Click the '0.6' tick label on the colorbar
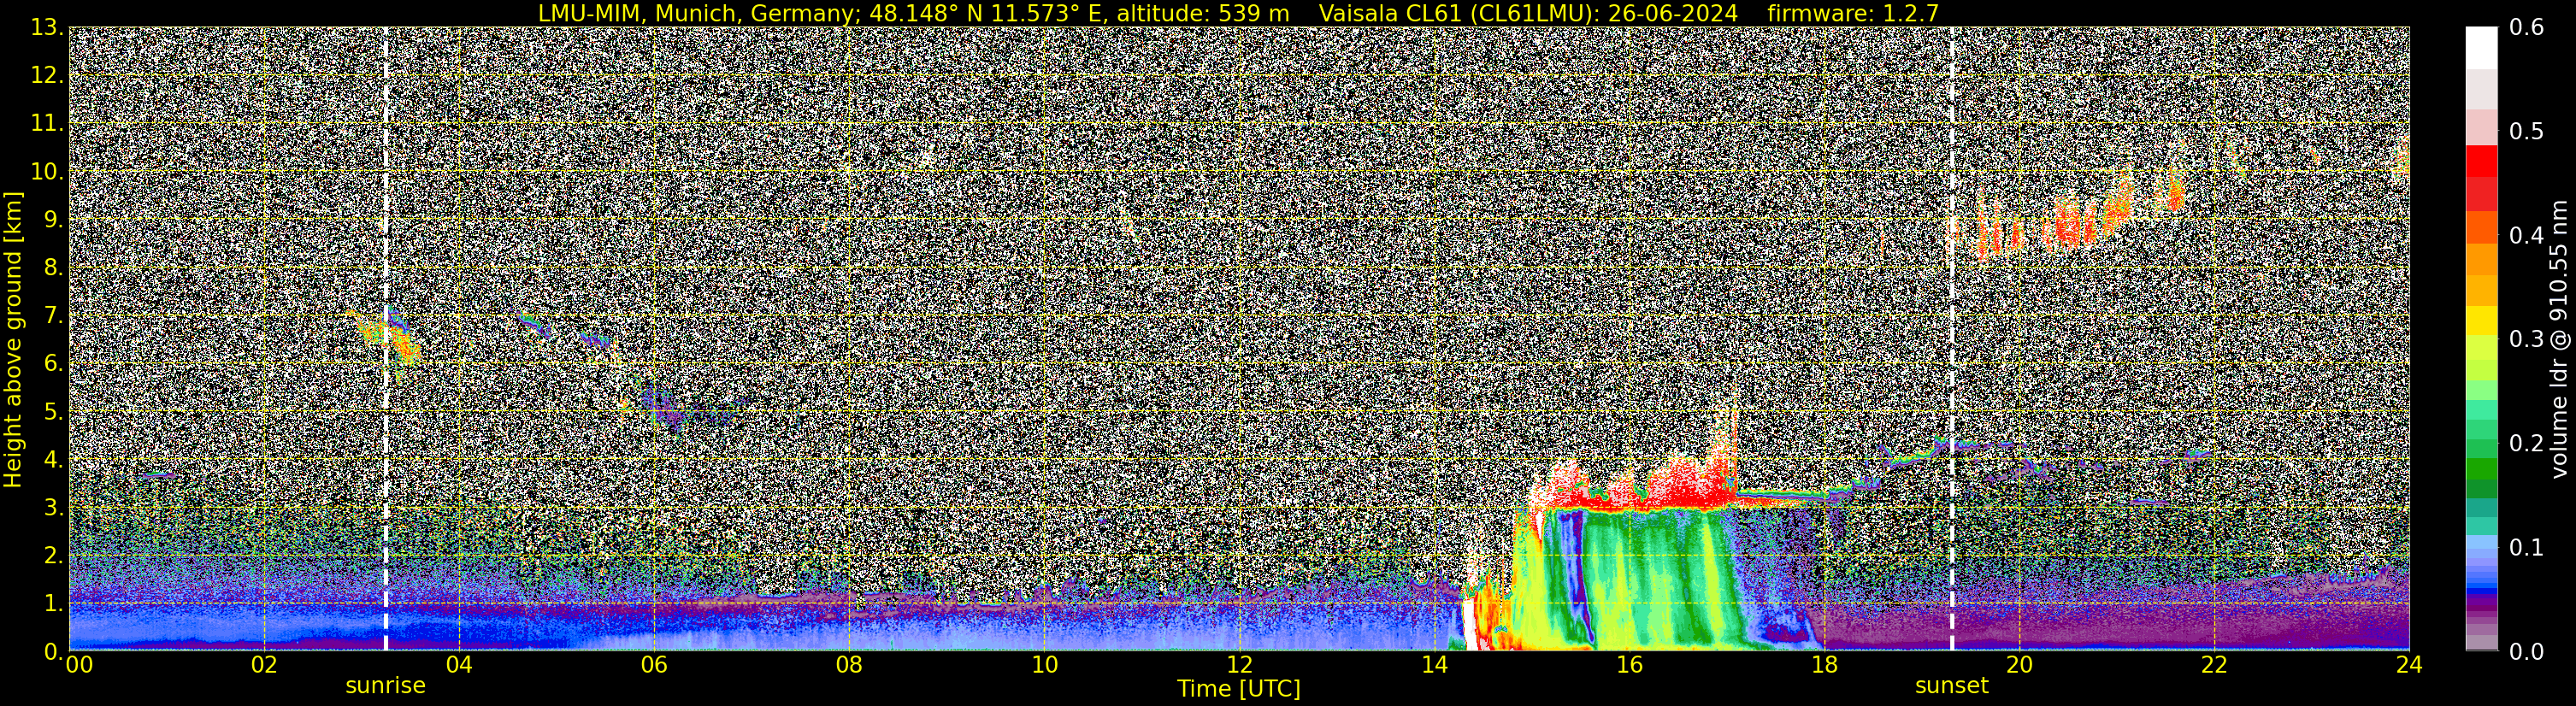 2527,27
